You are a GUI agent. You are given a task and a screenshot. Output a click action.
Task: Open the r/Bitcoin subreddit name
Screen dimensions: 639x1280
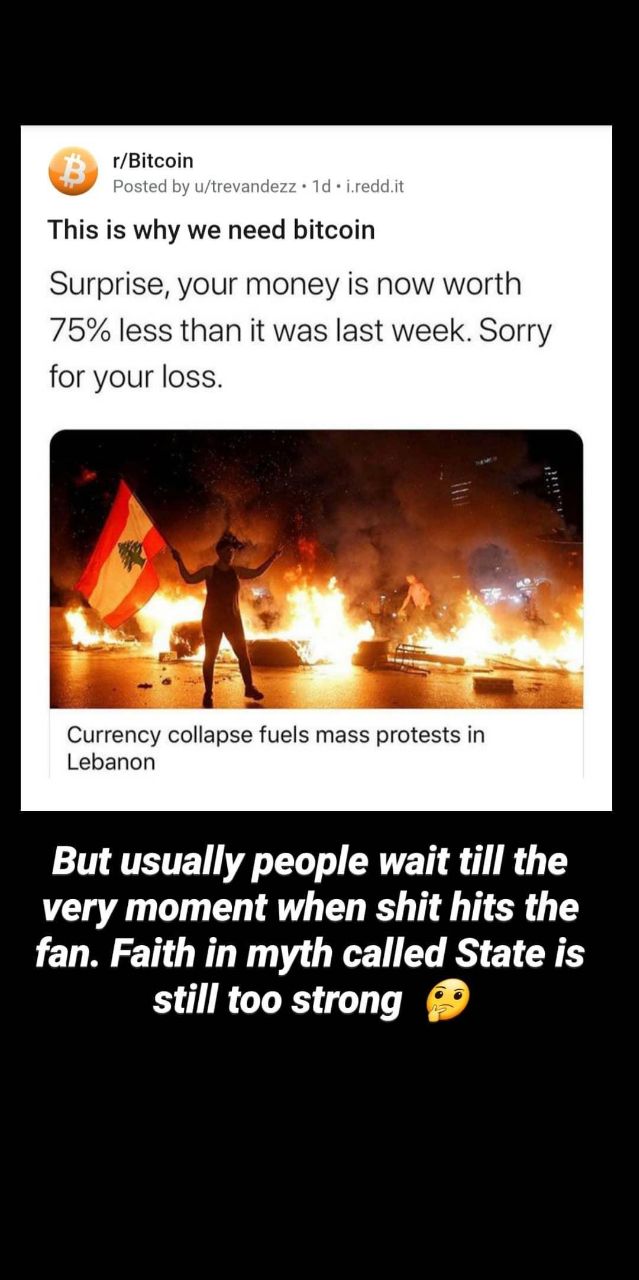[x=153, y=160]
